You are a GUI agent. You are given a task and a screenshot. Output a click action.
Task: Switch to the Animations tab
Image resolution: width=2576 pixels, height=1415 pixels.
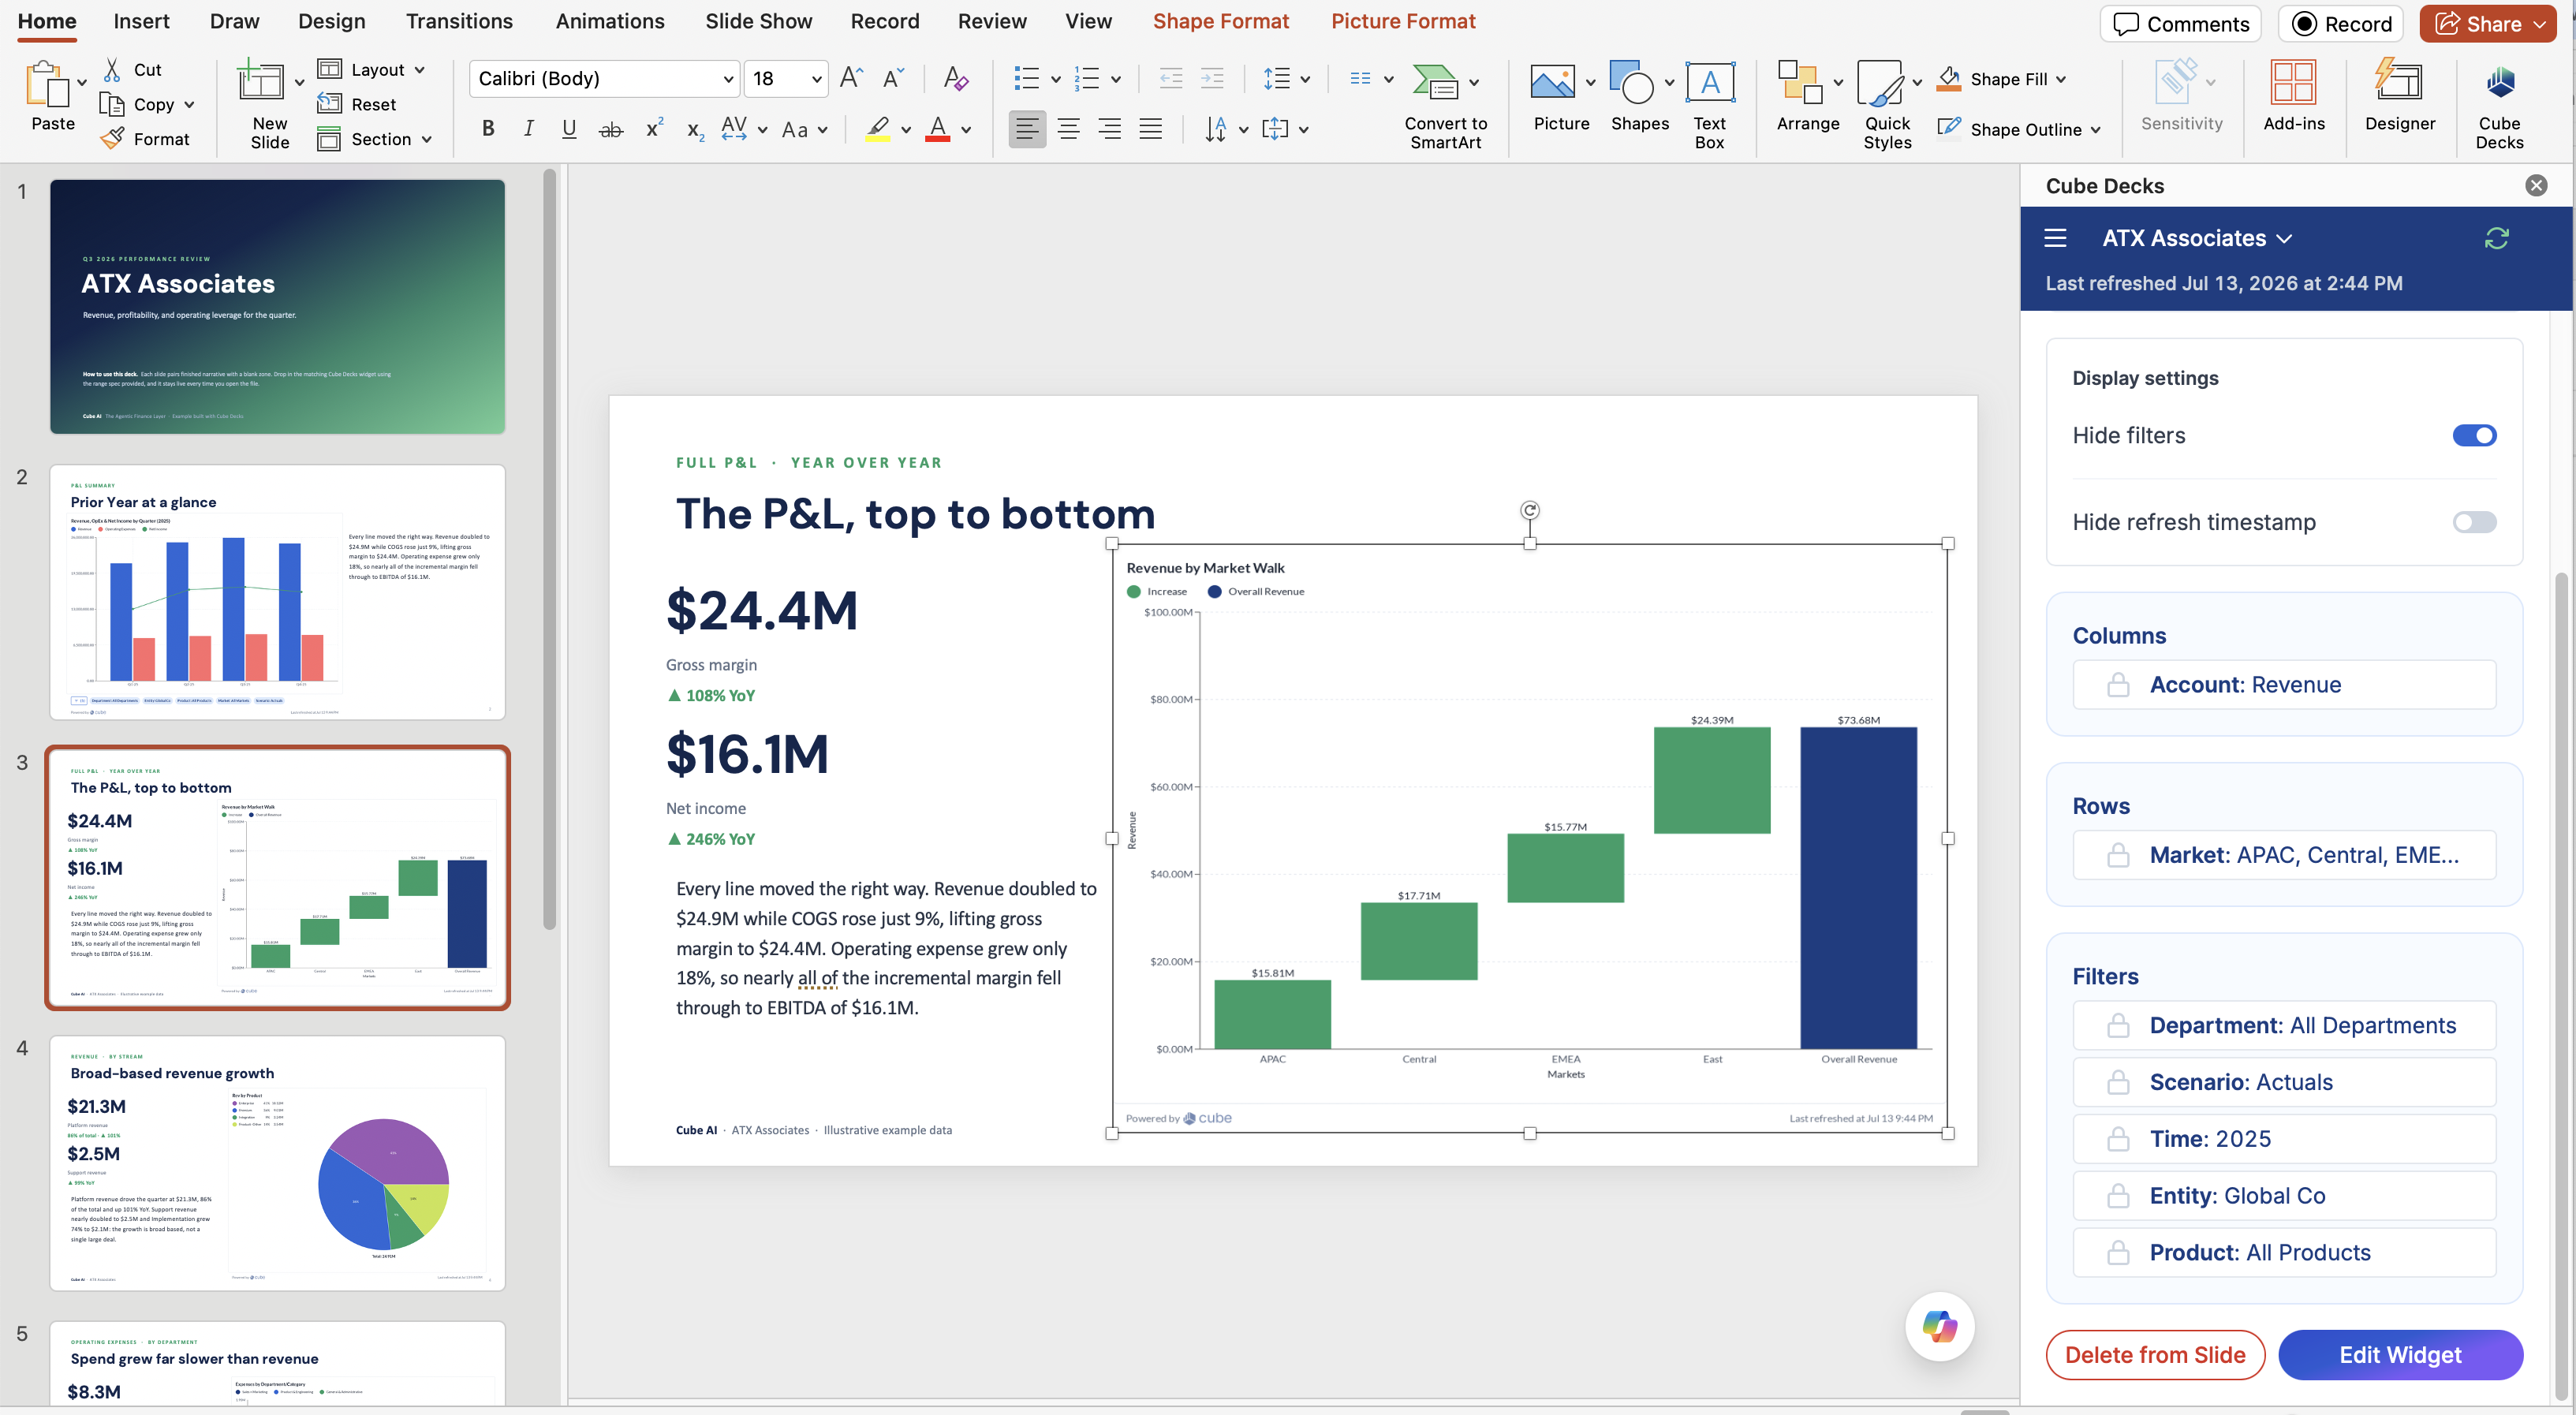[610, 21]
